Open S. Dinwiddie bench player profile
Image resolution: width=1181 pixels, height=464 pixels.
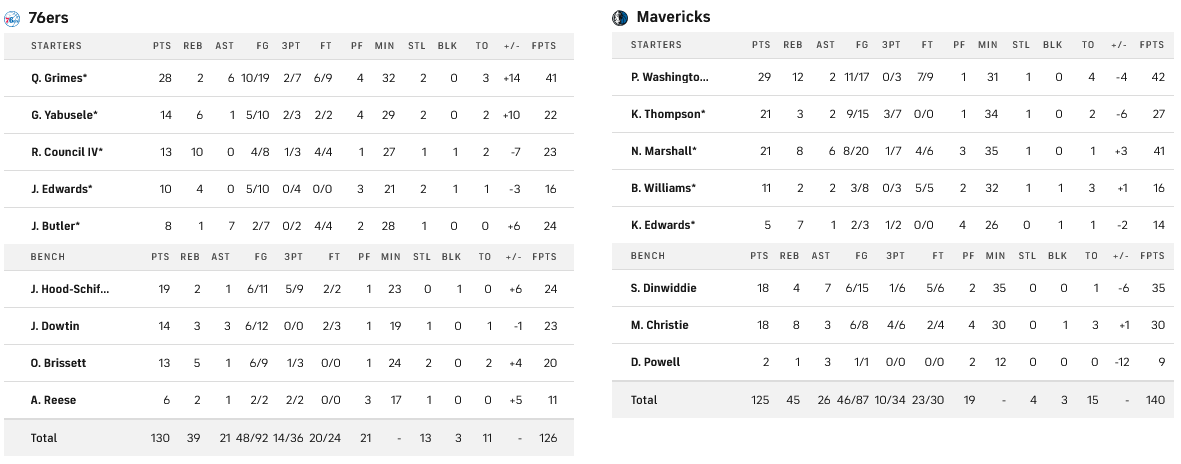click(x=663, y=288)
